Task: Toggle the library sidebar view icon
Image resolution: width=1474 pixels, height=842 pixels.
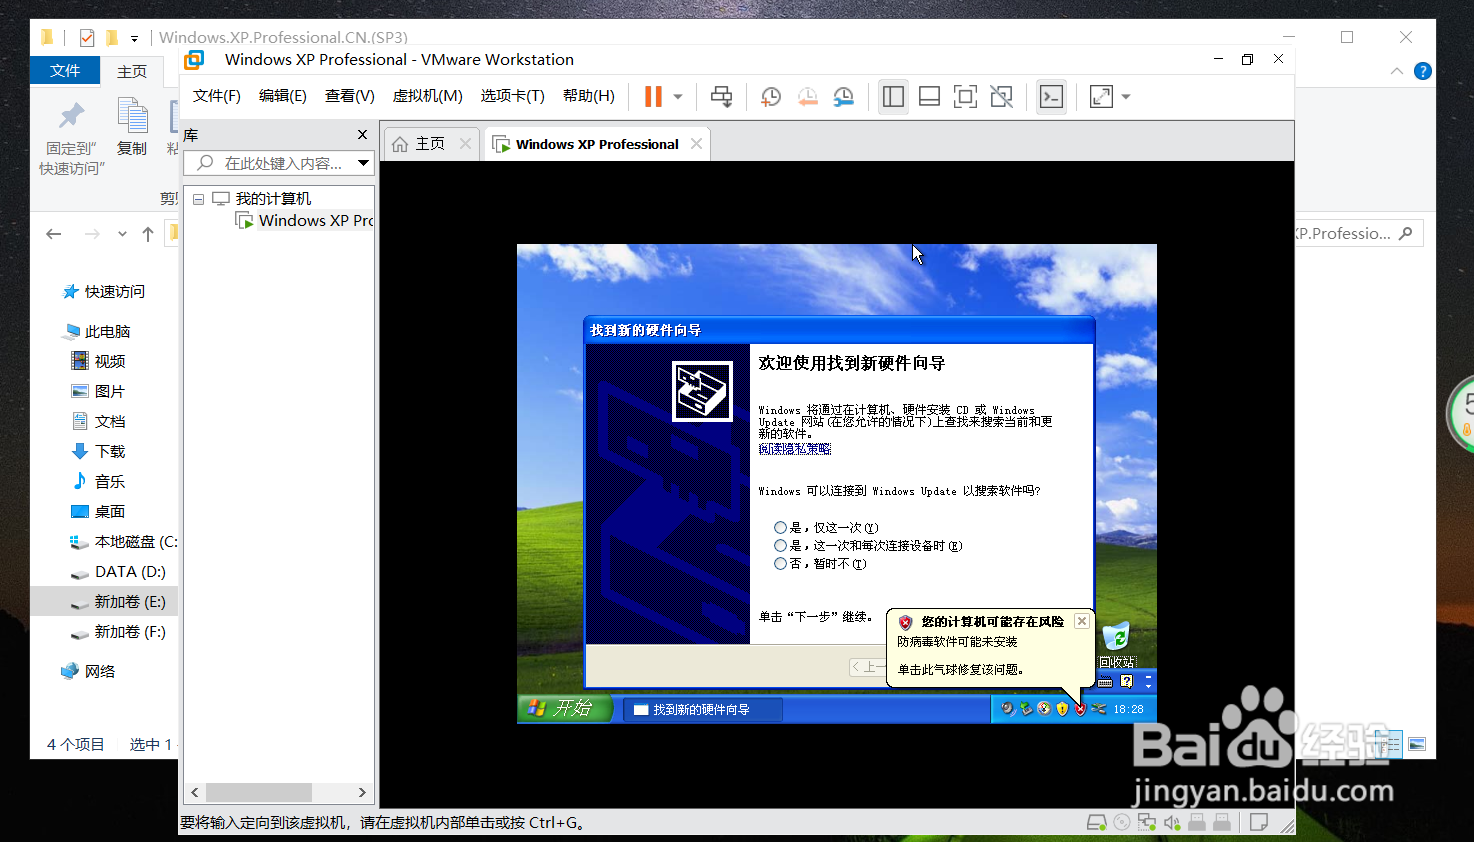Action: [893, 97]
